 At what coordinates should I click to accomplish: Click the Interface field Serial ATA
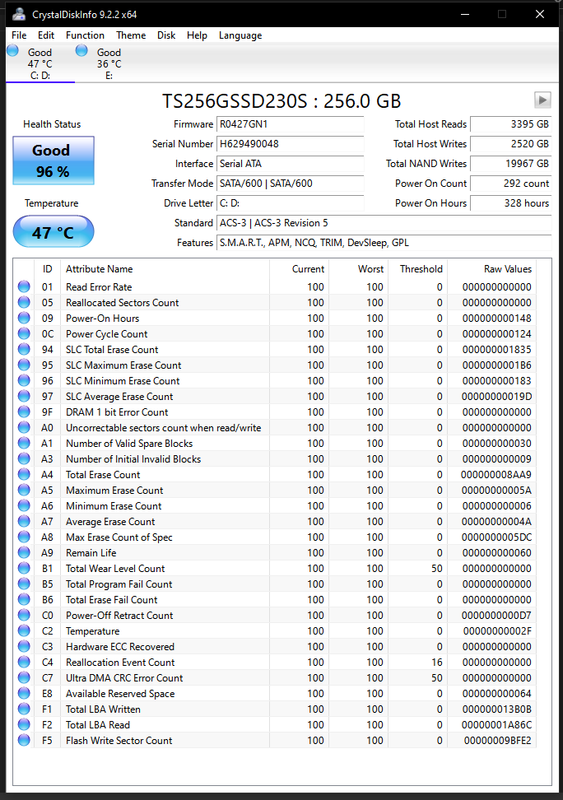click(x=290, y=164)
